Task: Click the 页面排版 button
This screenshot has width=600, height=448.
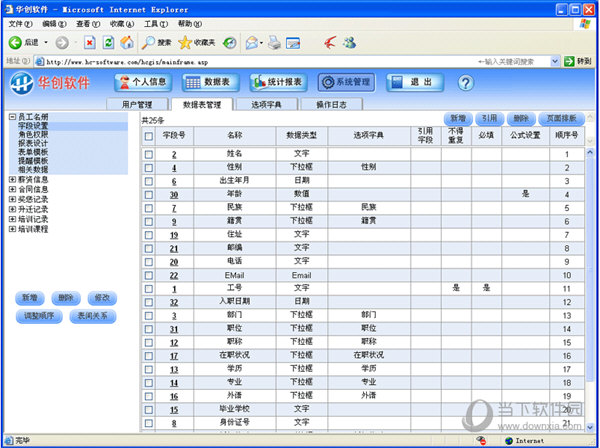Action: coord(561,119)
